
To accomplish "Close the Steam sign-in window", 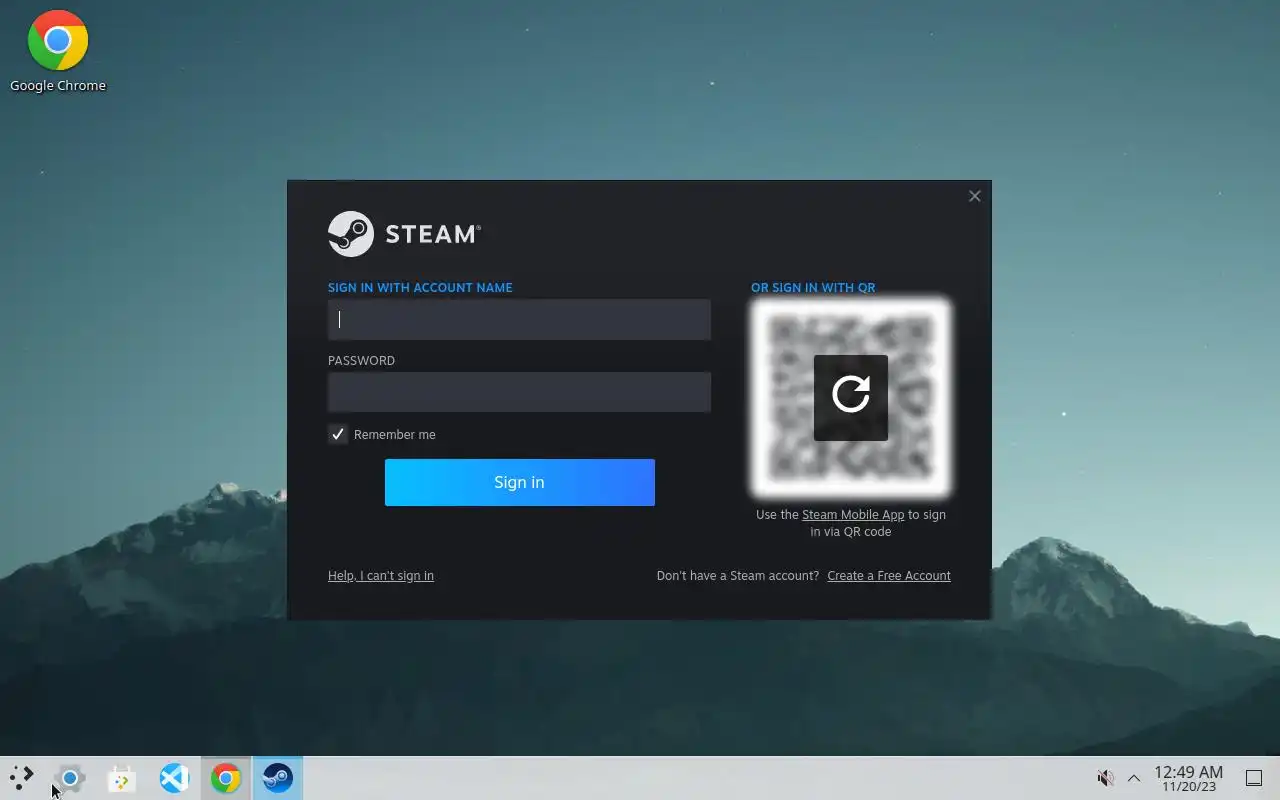I will (975, 196).
